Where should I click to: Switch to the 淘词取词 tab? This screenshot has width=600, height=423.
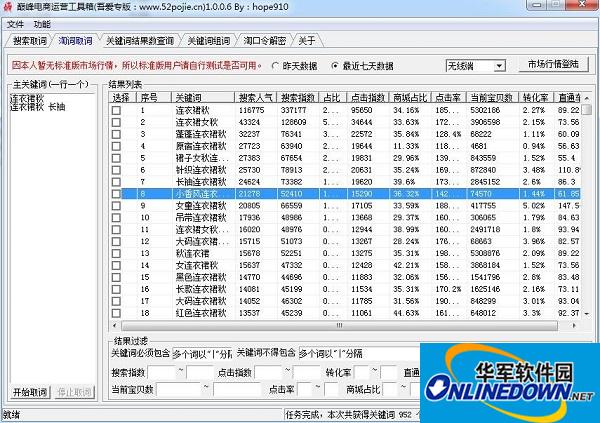pyautogui.click(x=75, y=41)
